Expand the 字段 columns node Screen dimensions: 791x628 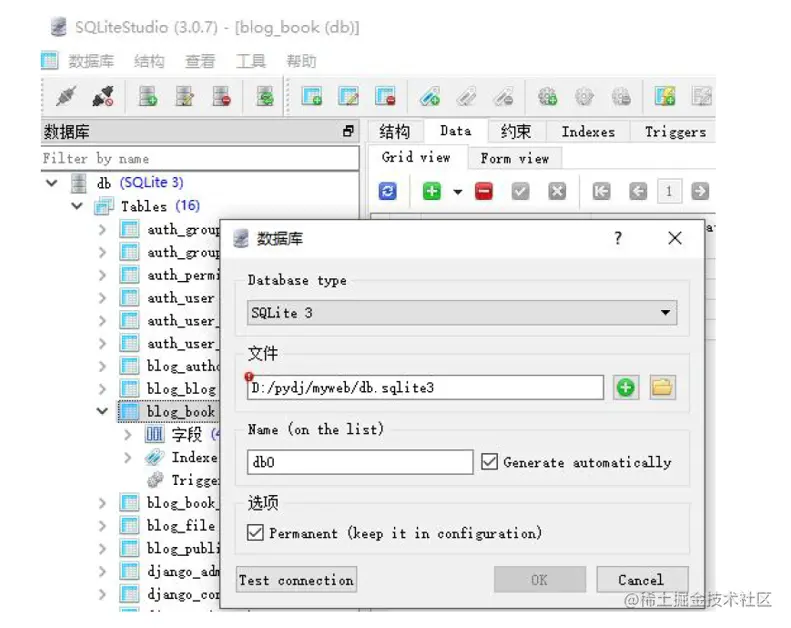pyautogui.click(x=128, y=434)
